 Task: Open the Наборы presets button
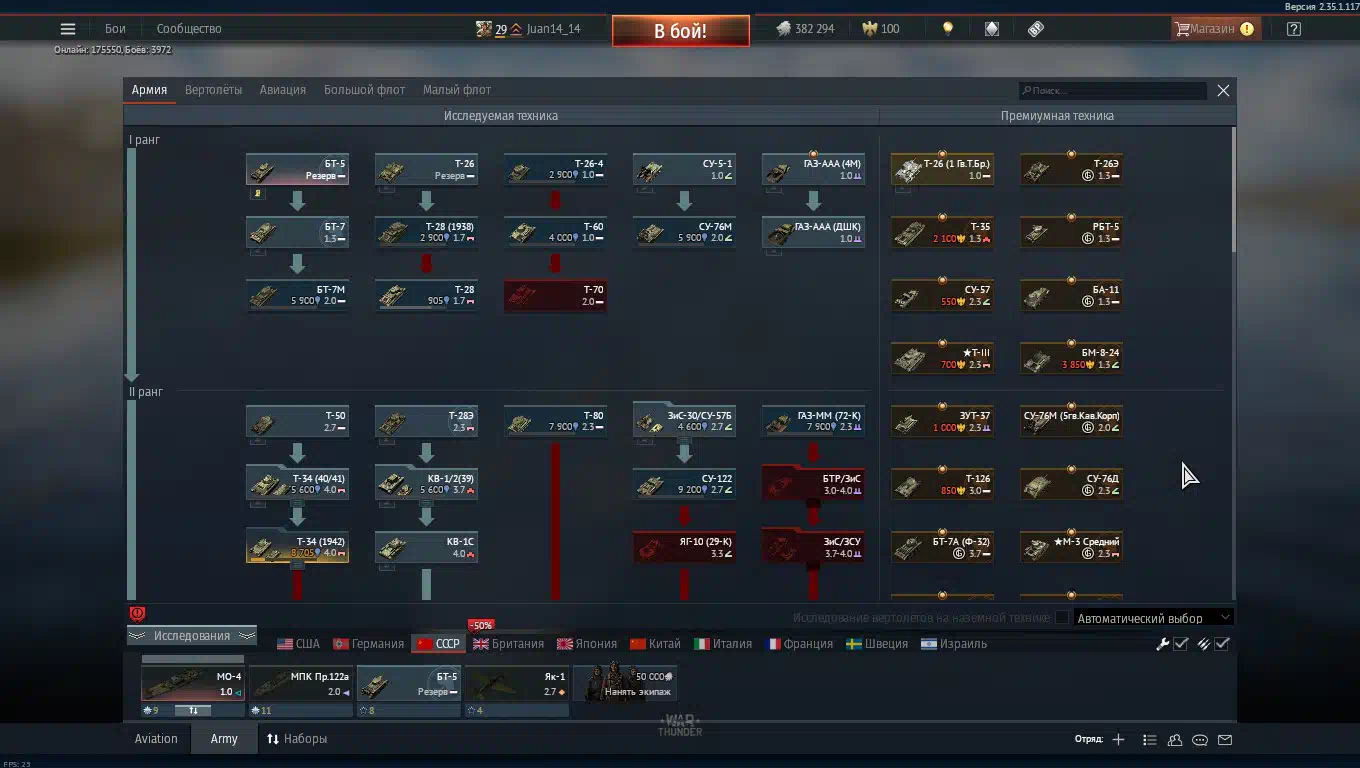click(297, 739)
